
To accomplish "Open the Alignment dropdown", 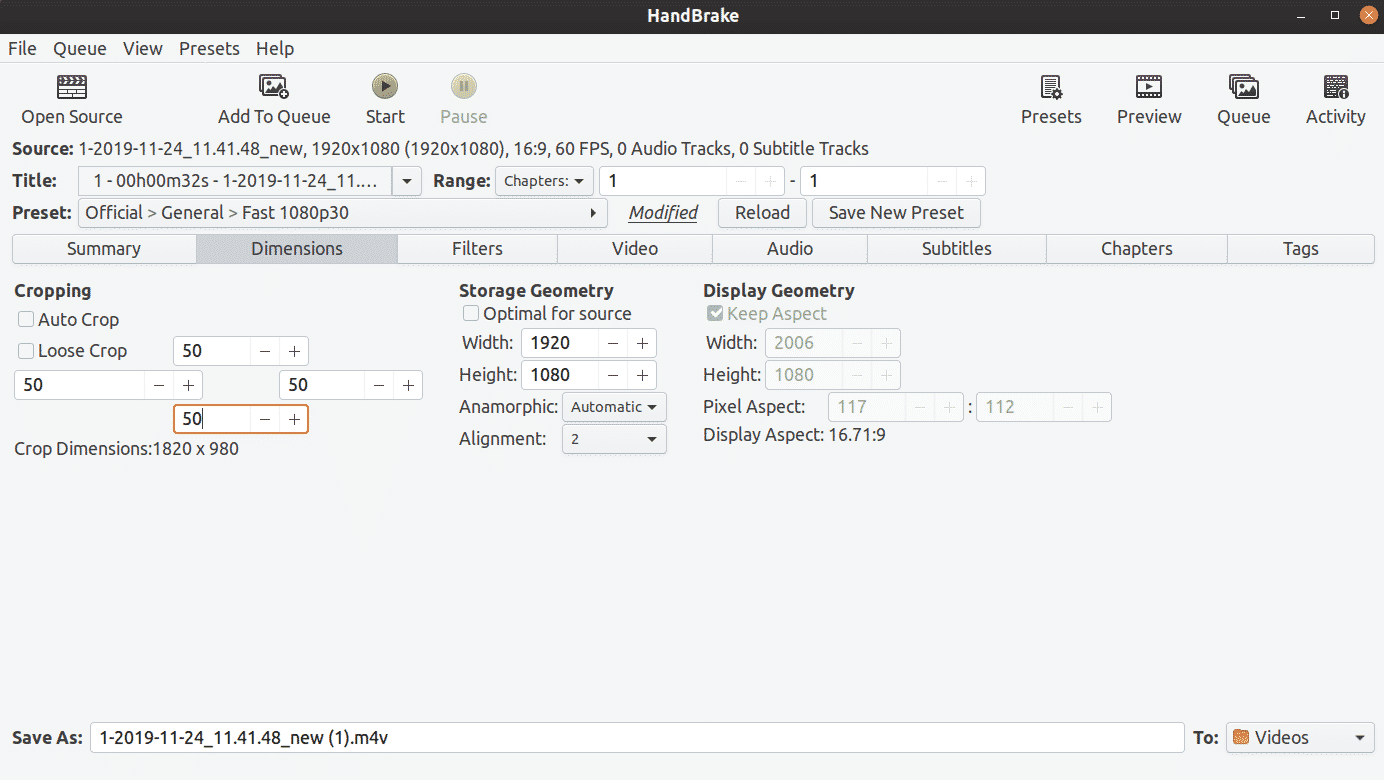I will 614,439.
